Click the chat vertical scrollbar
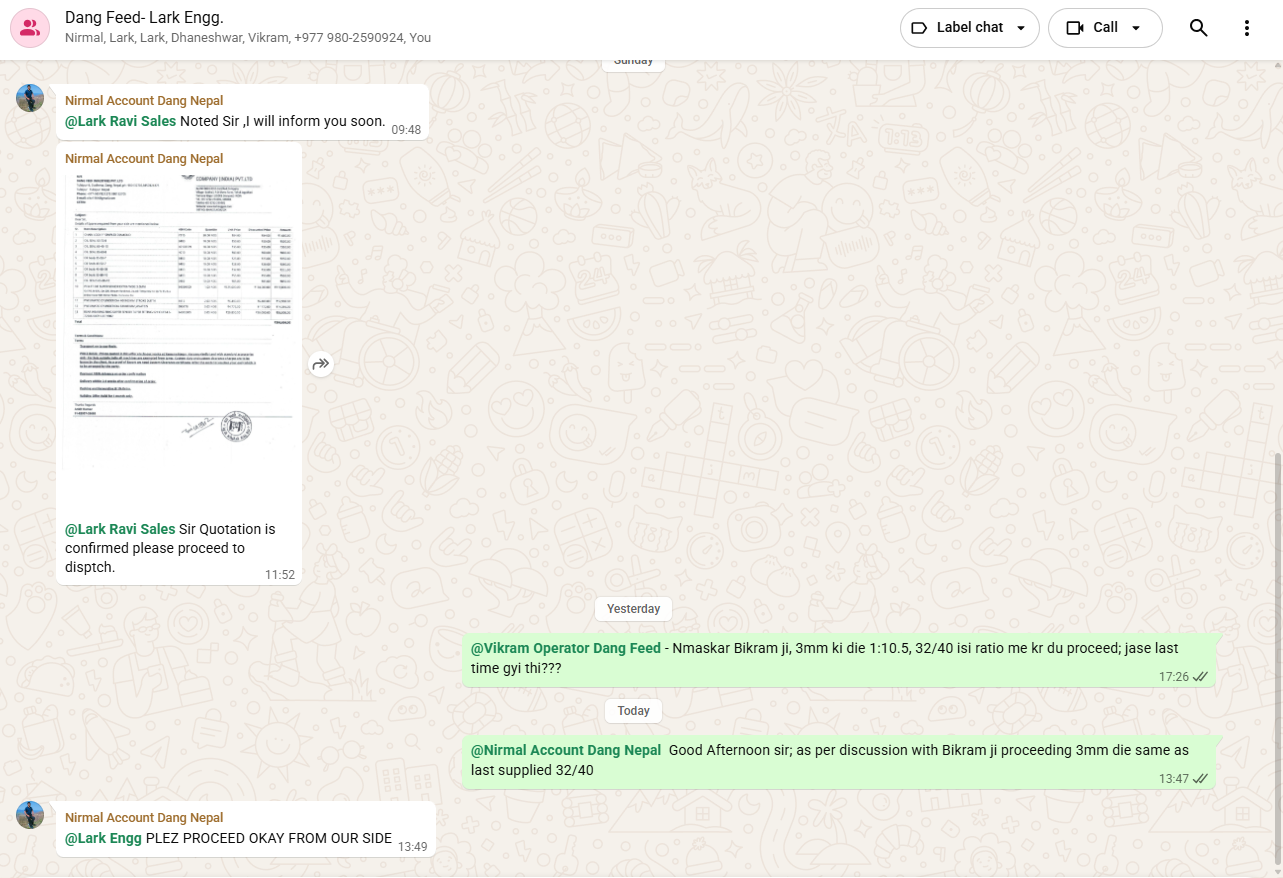 tap(1278, 660)
